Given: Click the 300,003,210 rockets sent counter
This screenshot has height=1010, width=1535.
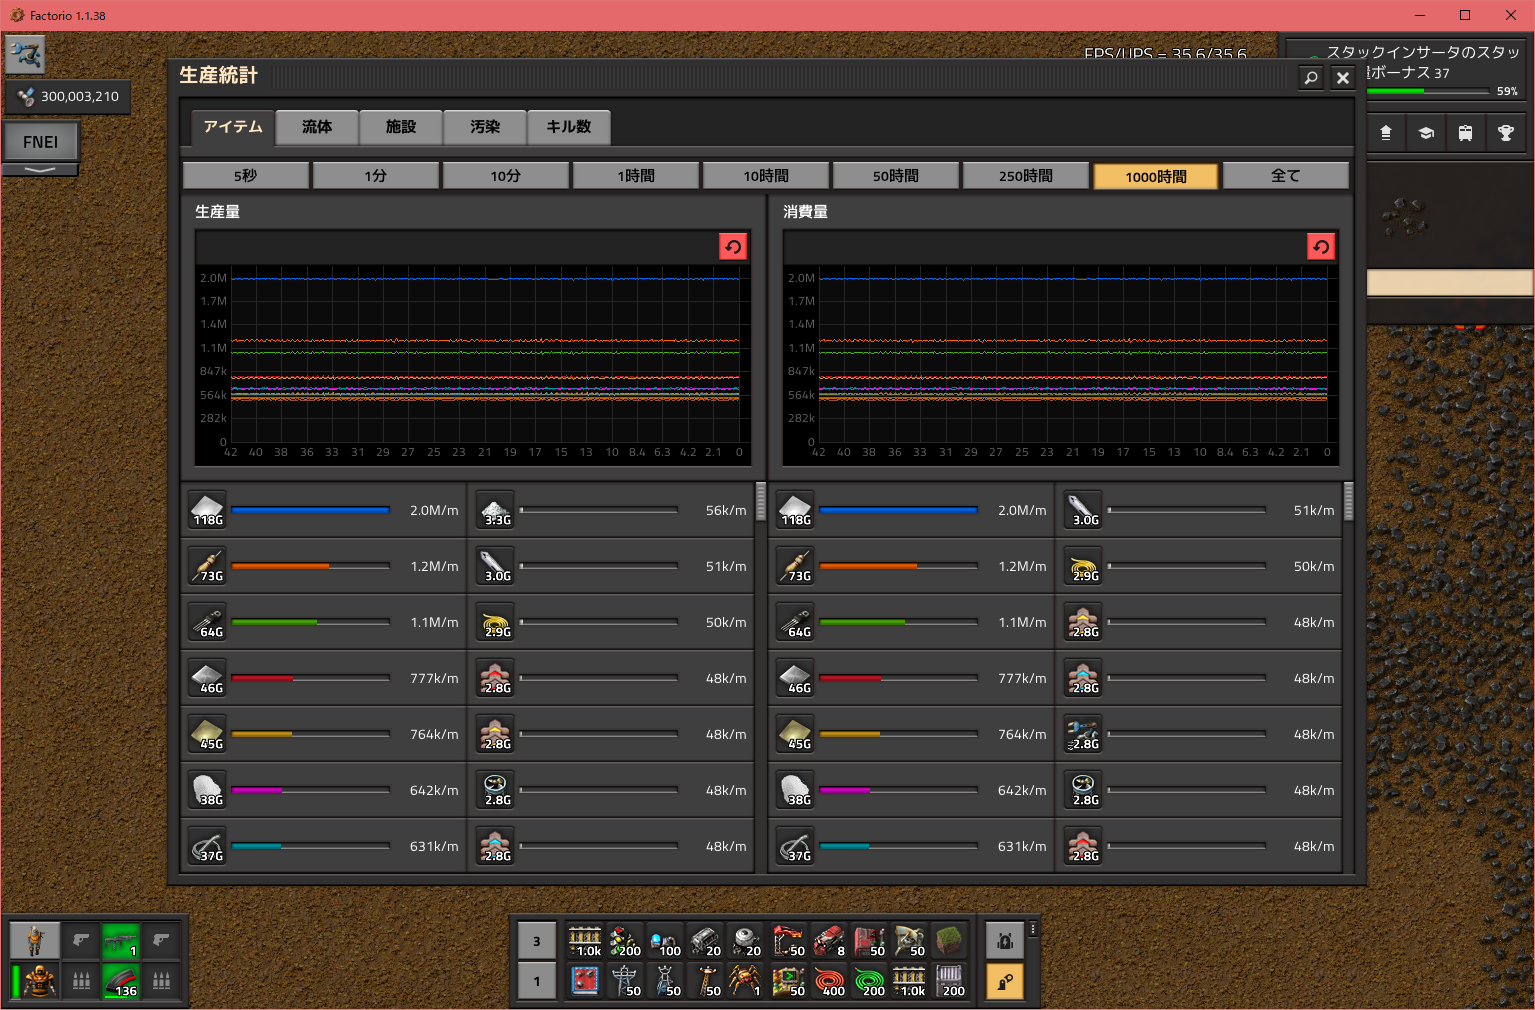Looking at the screenshot, I should click(68, 97).
